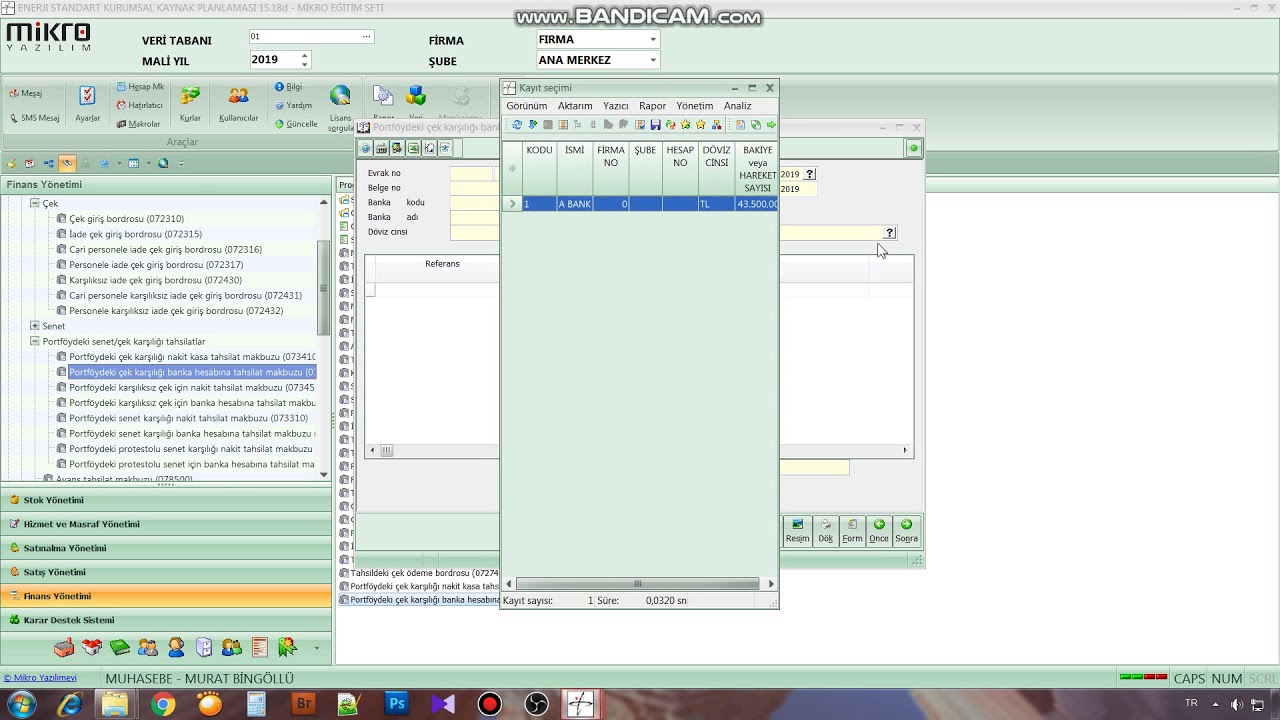Click refresh icon in Kayıt seçimi toolbar
This screenshot has width=1280, height=720.
coord(517,125)
